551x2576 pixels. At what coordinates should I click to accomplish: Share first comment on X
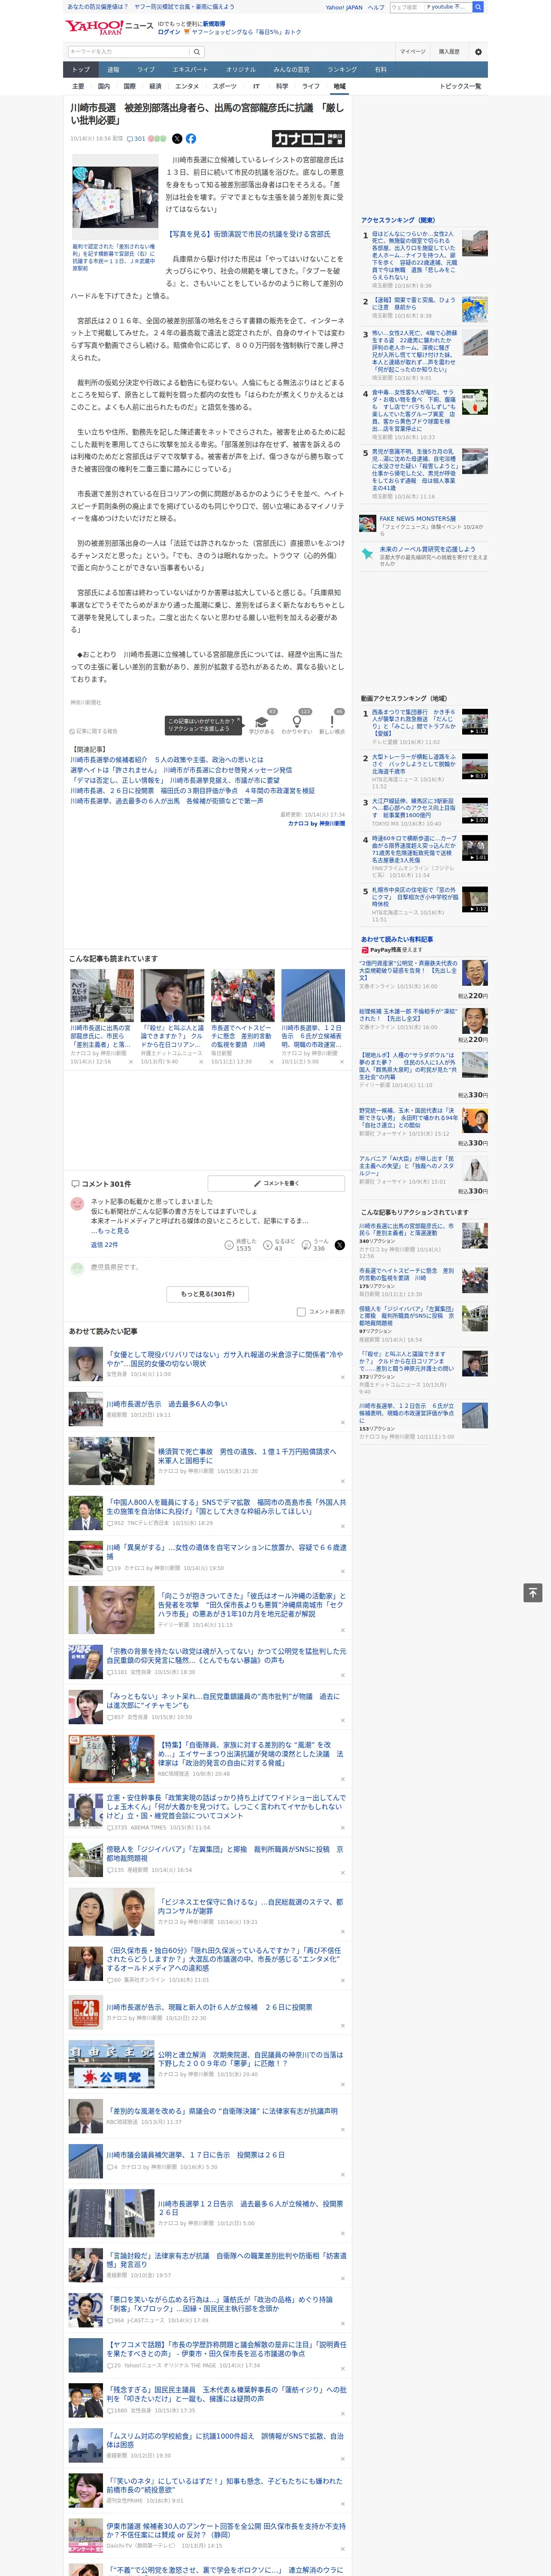pos(340,1245)
